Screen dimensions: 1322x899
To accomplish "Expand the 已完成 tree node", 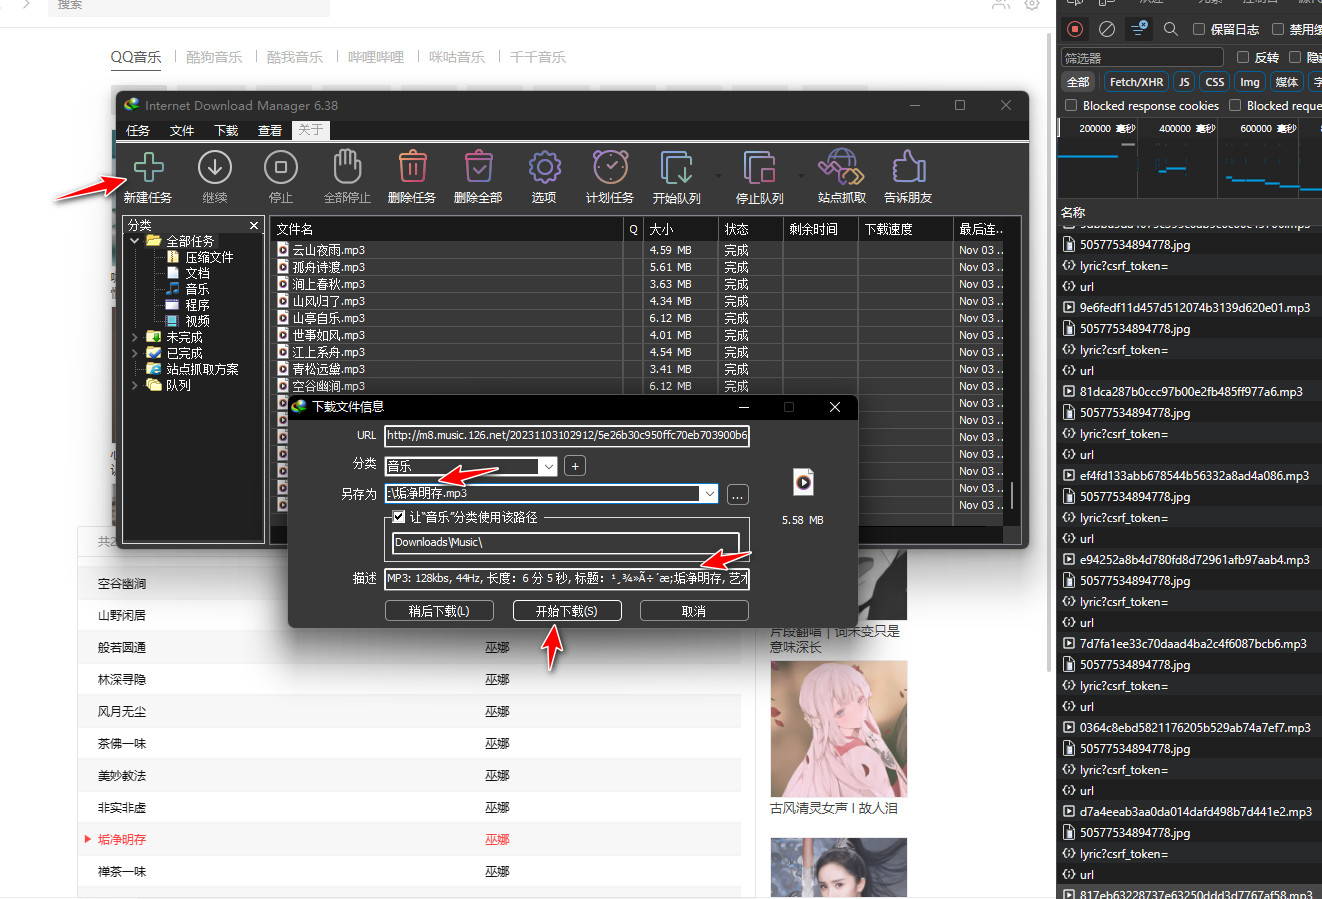I will [x=135, y=353].
